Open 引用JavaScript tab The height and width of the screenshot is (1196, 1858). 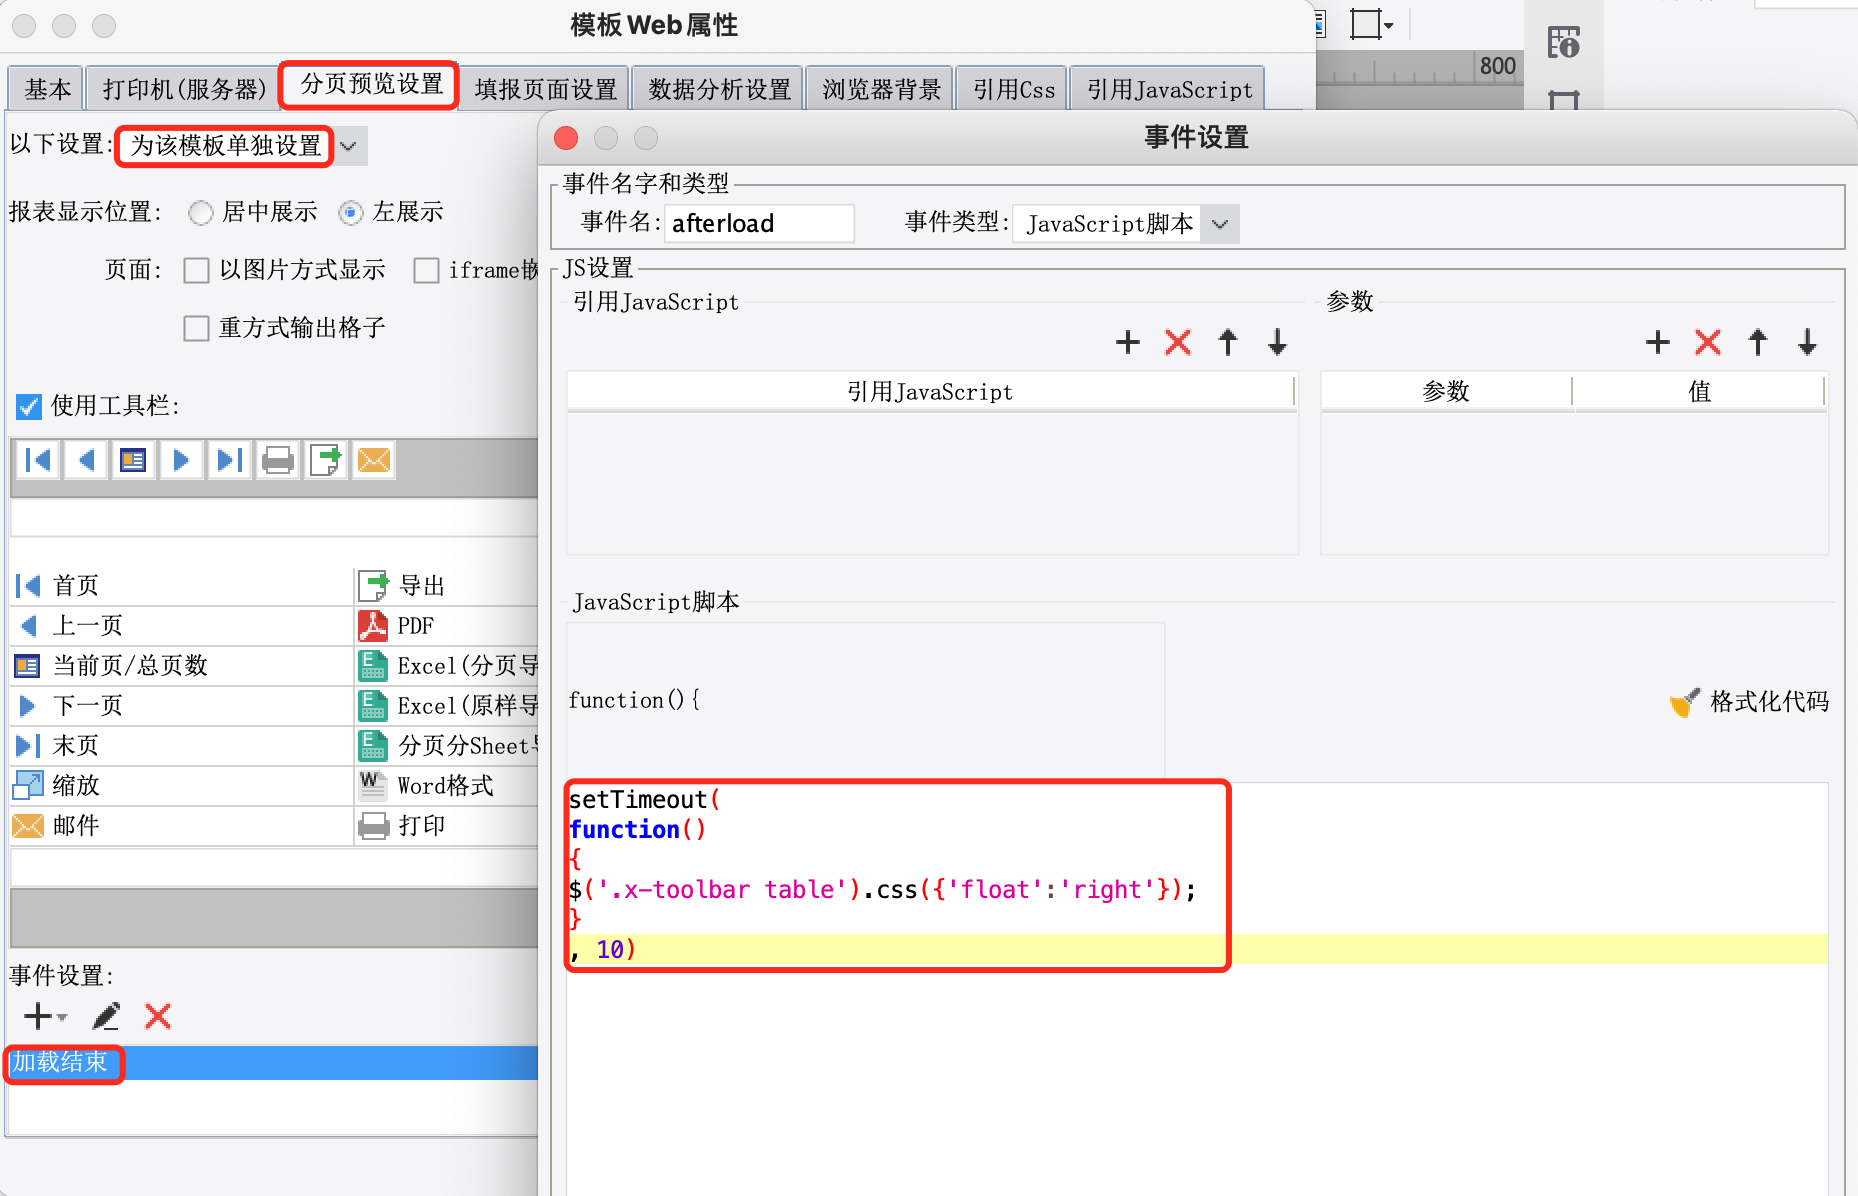(1169, 89)
